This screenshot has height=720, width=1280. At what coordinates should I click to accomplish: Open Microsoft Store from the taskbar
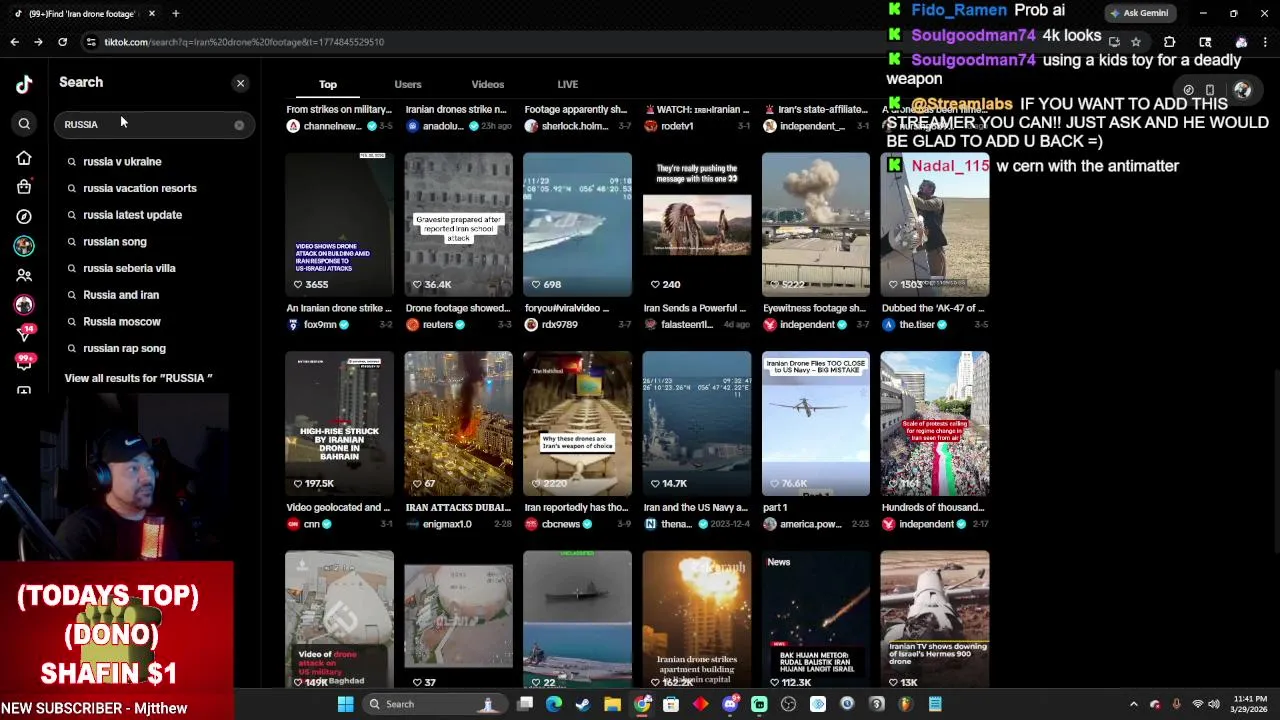(x=671, y=704)
